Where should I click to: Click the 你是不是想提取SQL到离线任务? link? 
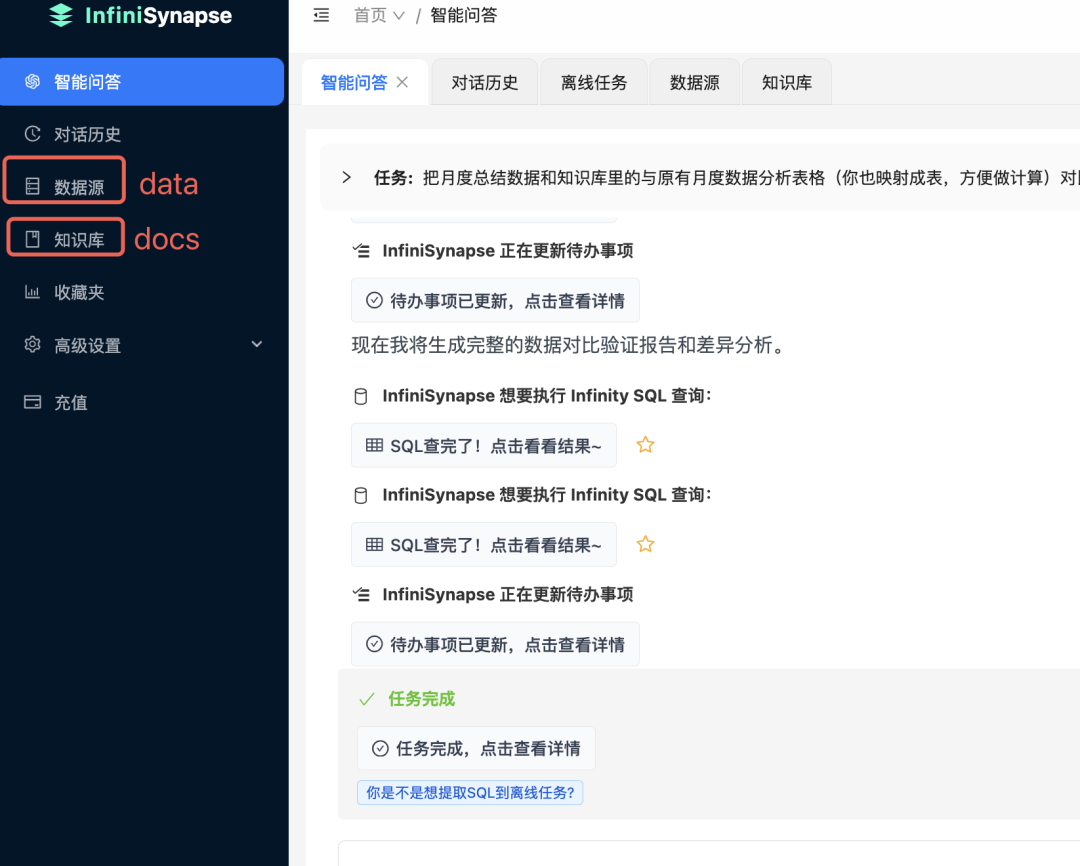tap(470, 792)
